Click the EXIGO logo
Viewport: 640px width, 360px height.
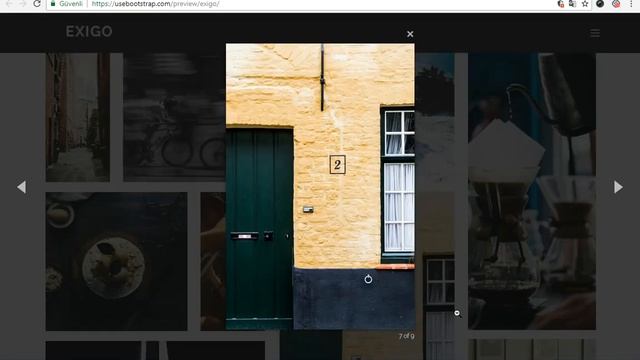pos(89,32)
